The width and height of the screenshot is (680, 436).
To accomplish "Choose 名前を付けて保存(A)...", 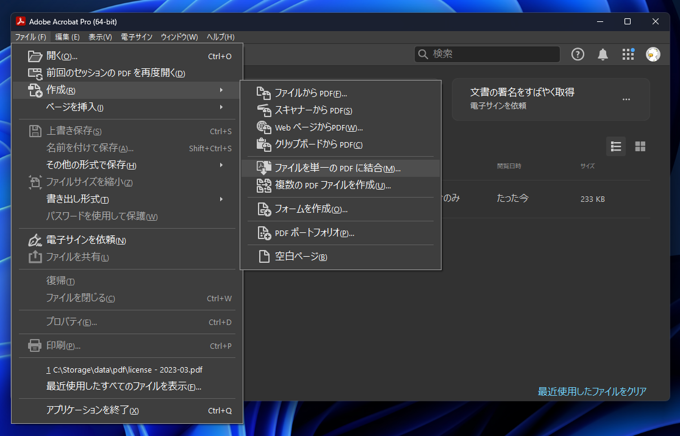I will [127, 148].
